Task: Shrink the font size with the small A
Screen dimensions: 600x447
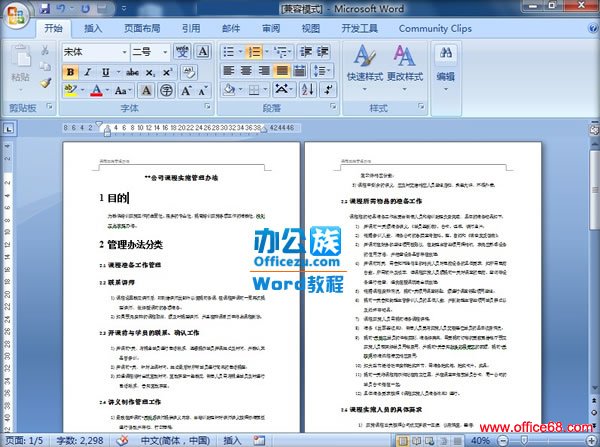Action: click(202, 91)
